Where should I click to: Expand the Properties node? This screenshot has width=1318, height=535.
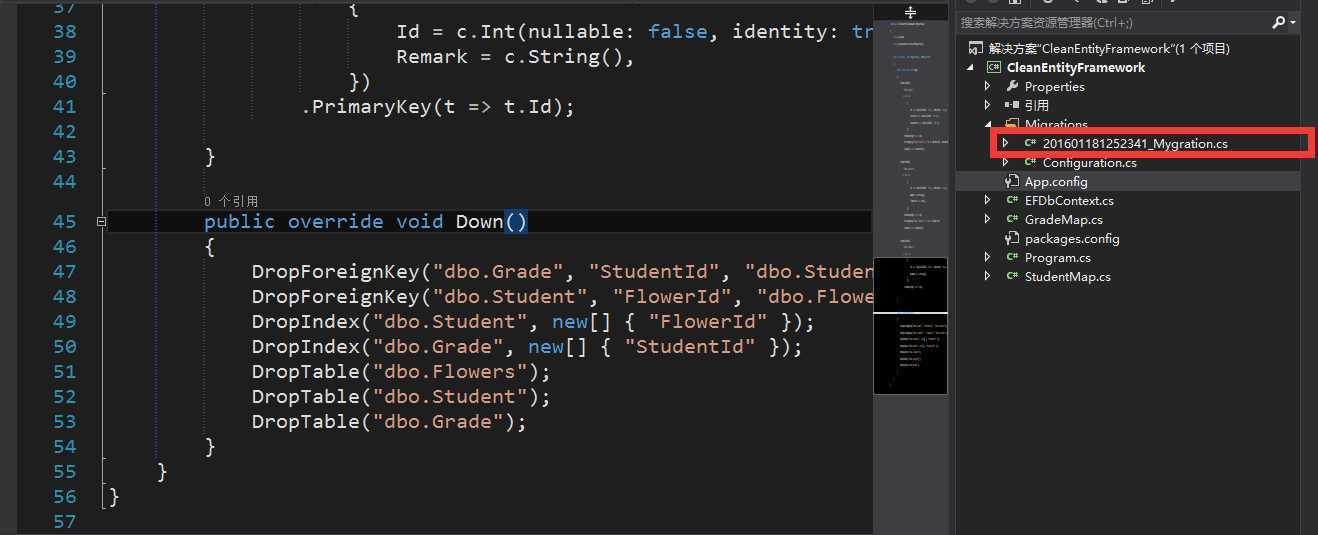click(988, 87)
